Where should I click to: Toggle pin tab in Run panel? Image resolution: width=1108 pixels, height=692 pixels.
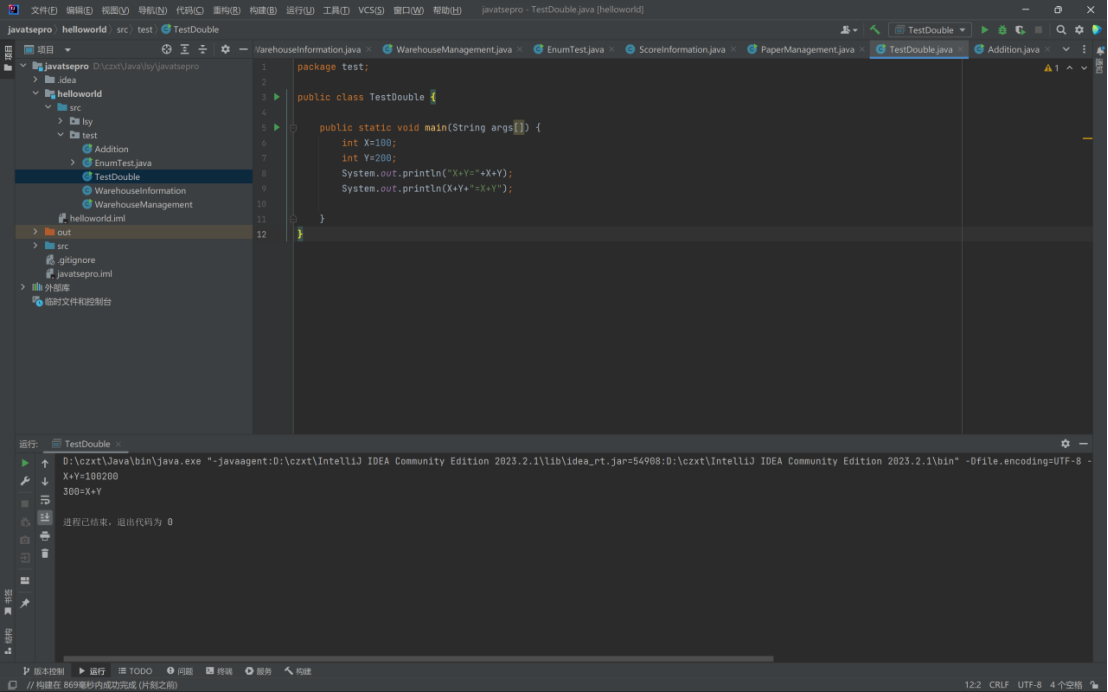25,603
